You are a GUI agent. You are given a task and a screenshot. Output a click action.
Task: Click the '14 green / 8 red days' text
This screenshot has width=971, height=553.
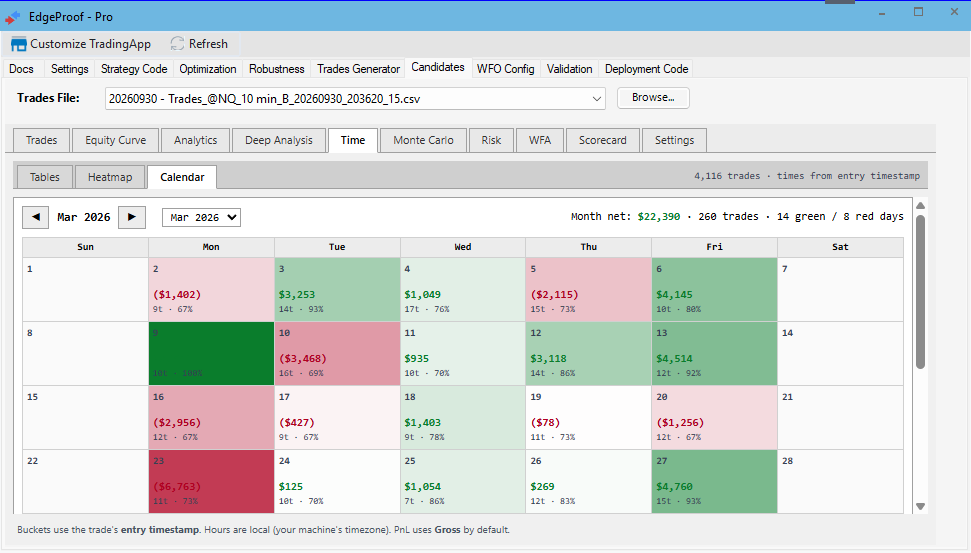[x=840, y=217]
